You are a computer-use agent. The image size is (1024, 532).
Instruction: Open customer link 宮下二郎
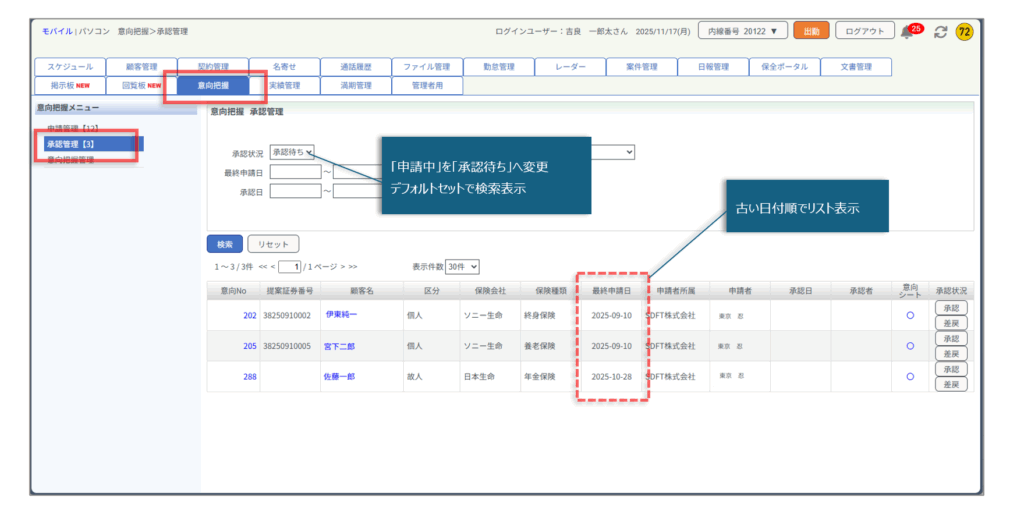tap(339, 347)
